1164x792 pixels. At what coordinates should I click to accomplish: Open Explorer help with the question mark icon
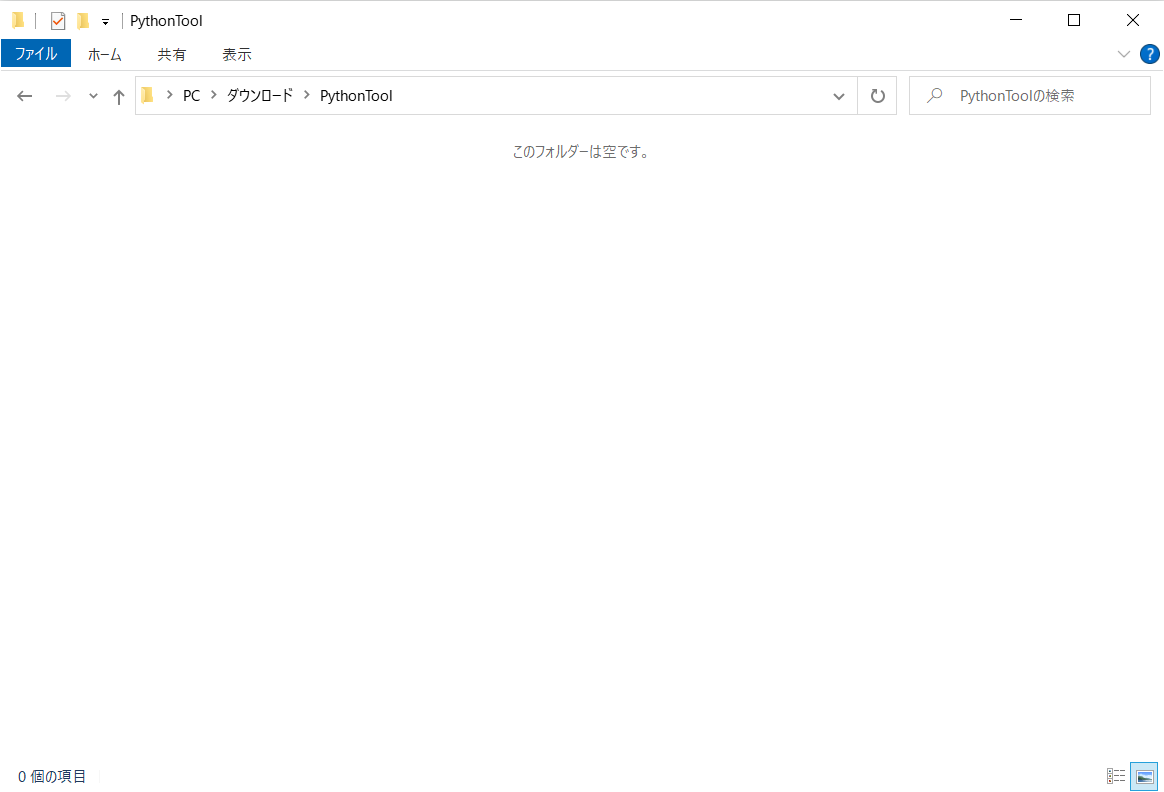[x=1149, y=54]
